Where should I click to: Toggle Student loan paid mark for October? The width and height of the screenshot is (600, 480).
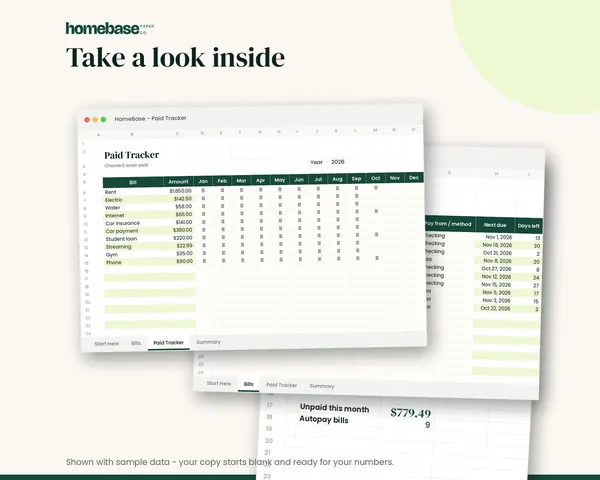click(x=377, y=234)
